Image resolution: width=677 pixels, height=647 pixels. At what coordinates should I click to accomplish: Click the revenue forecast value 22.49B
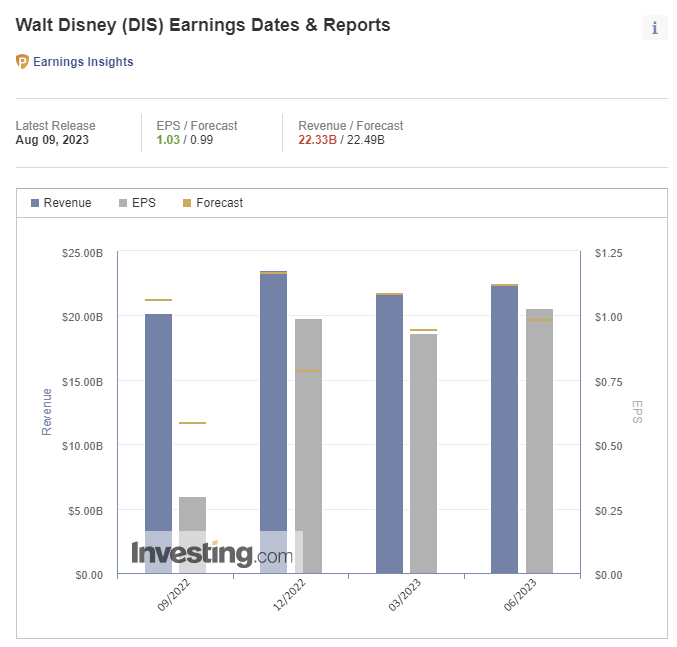point(366,140)
